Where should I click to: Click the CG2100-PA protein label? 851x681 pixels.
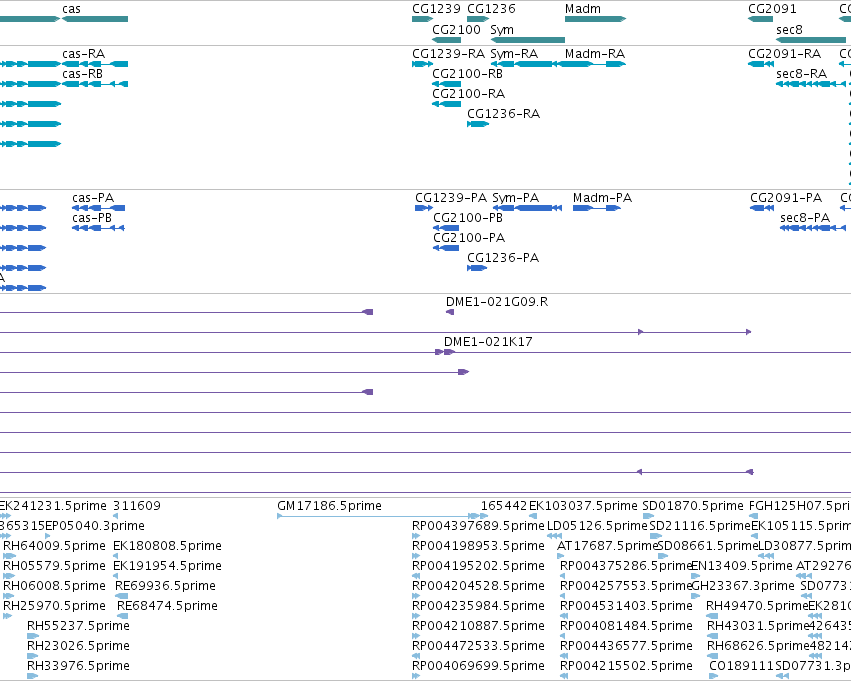469,238
